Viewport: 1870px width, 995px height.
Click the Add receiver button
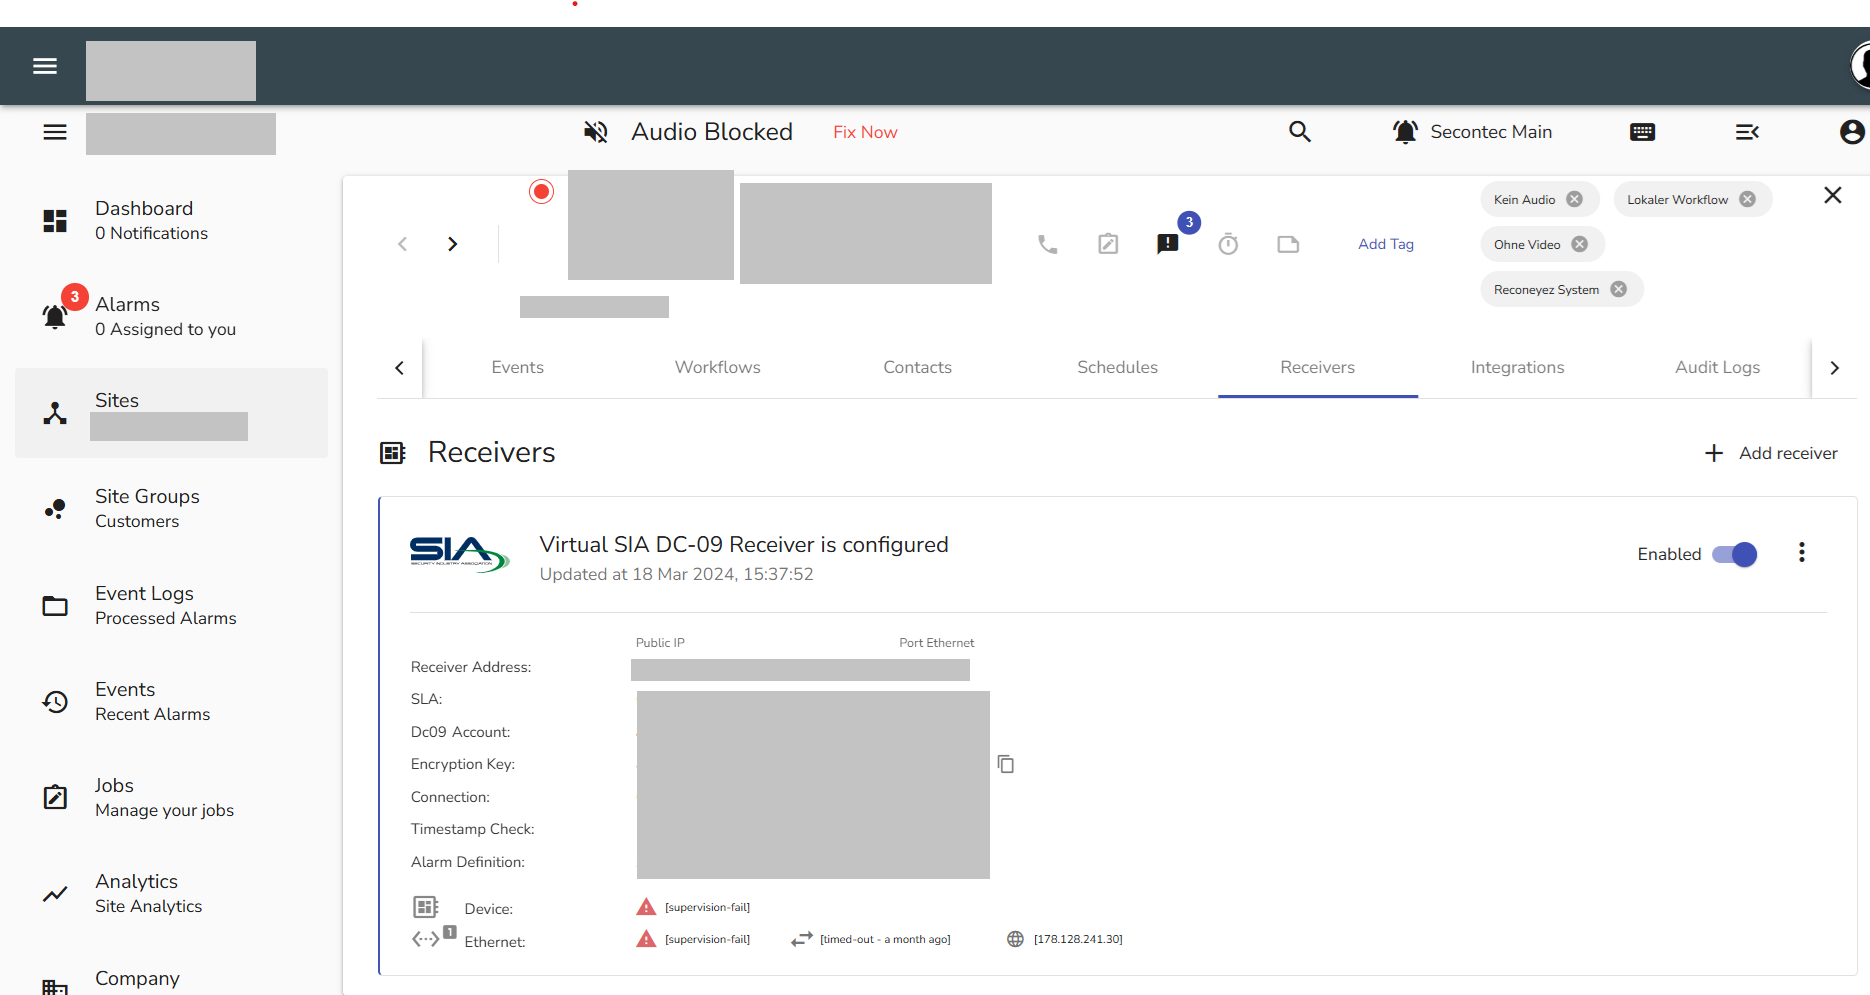click(1770, 452)
